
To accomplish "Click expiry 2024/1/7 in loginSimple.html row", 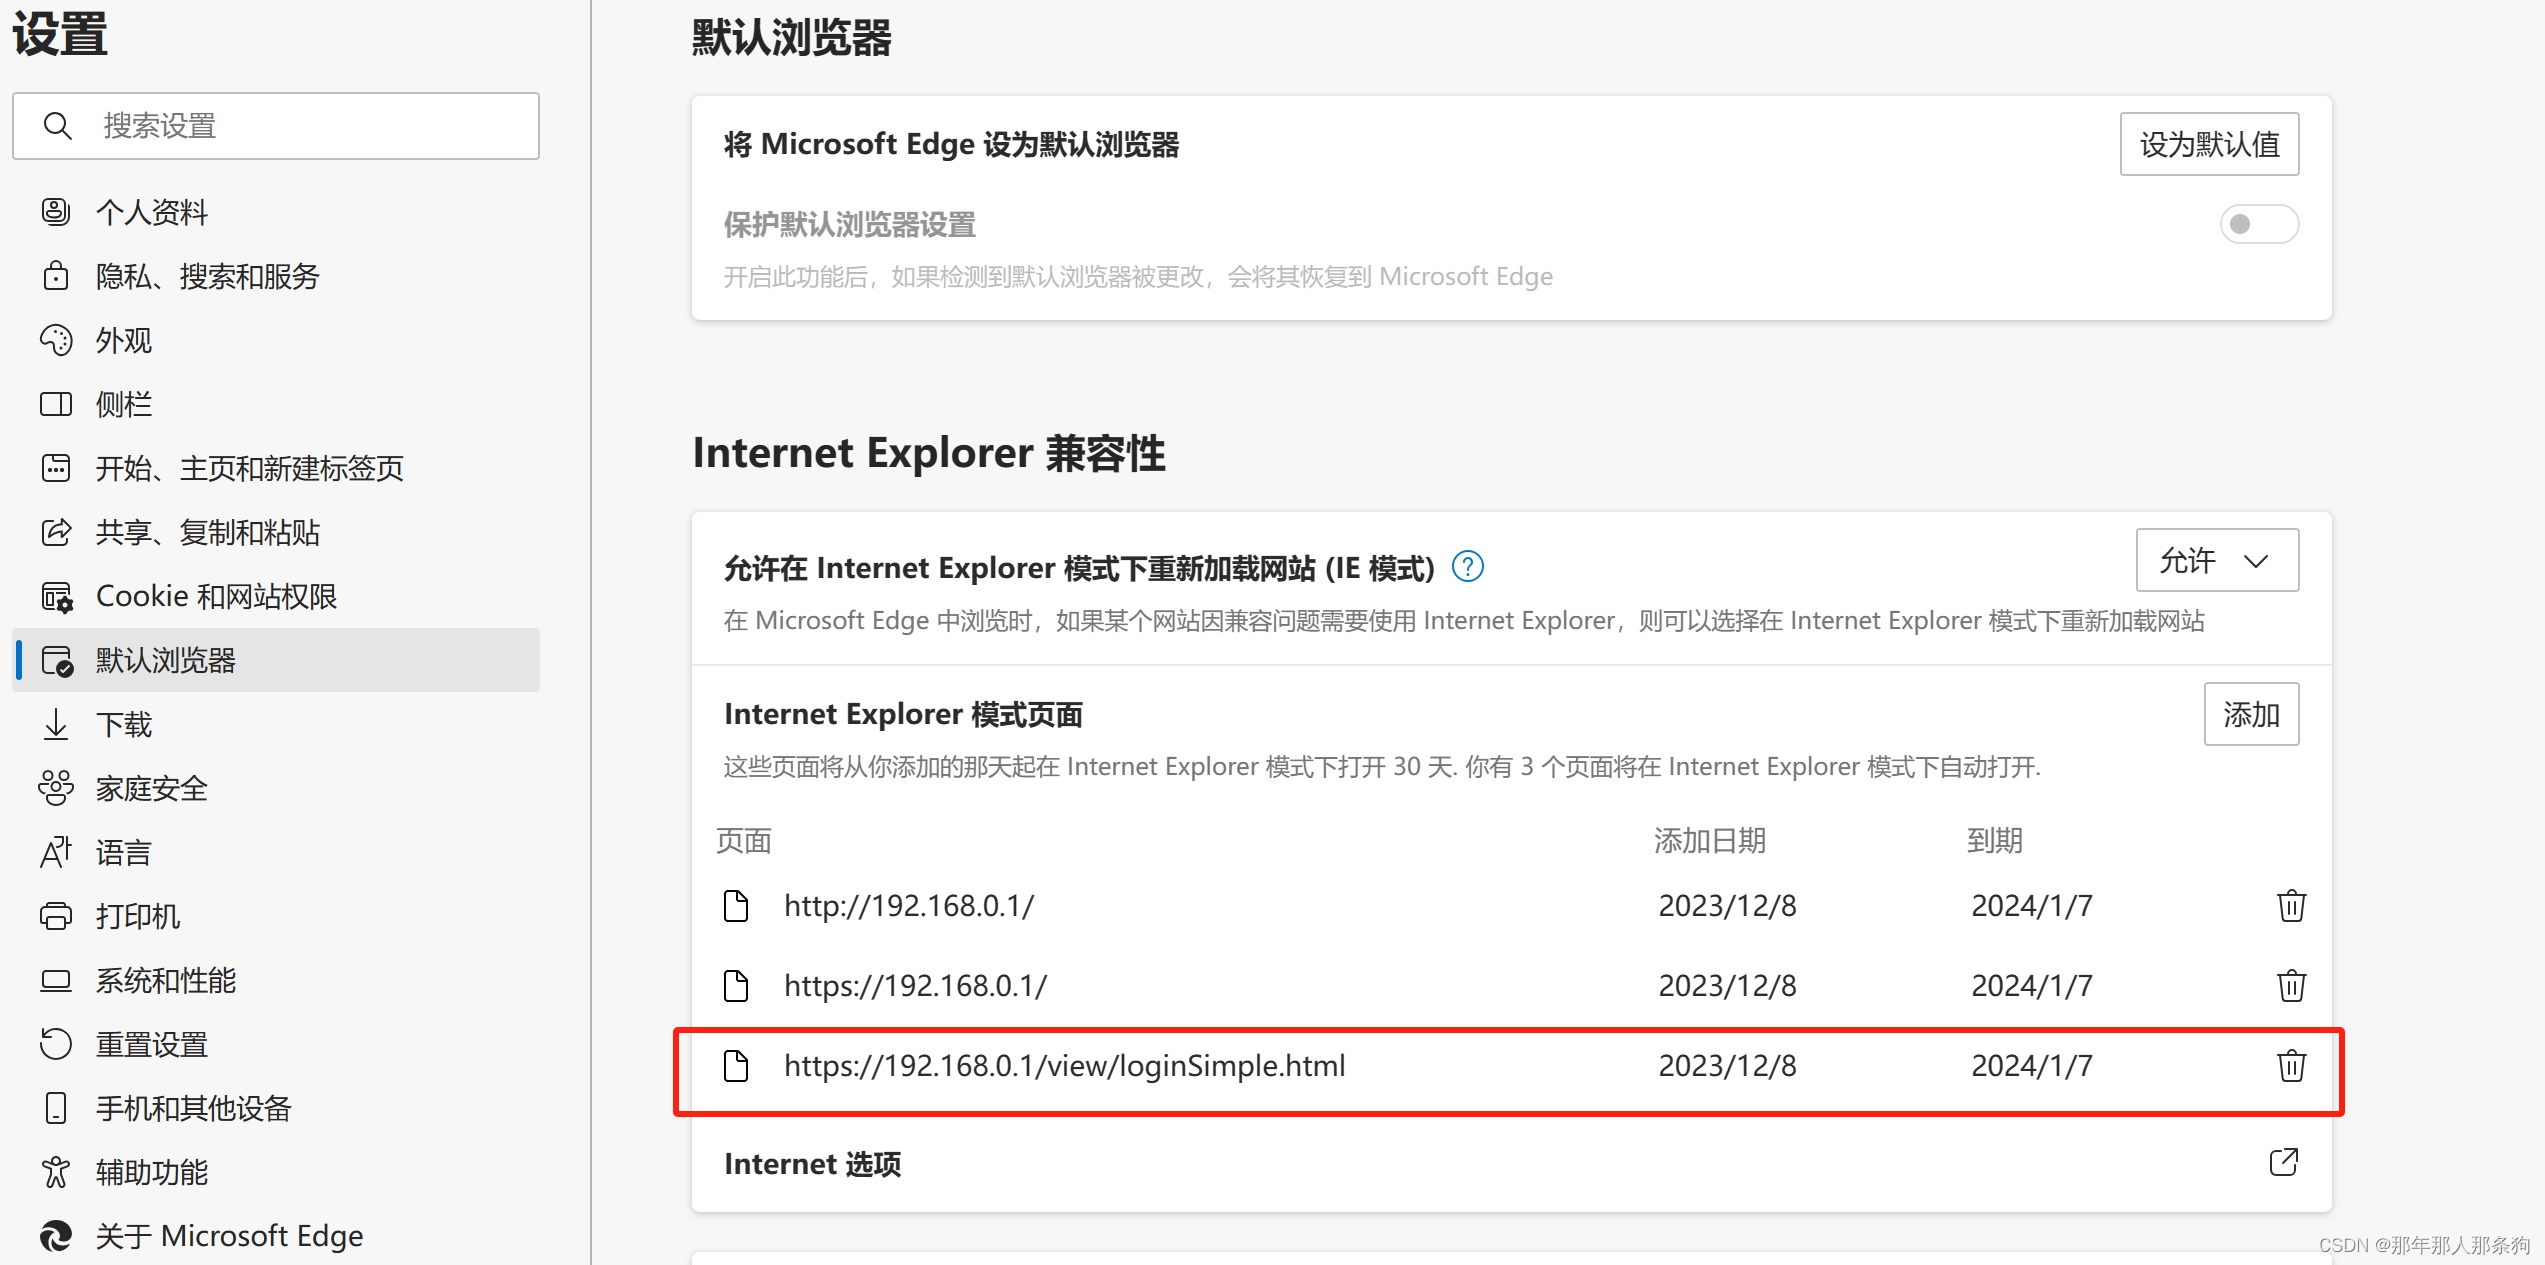I will 2032,1066.
